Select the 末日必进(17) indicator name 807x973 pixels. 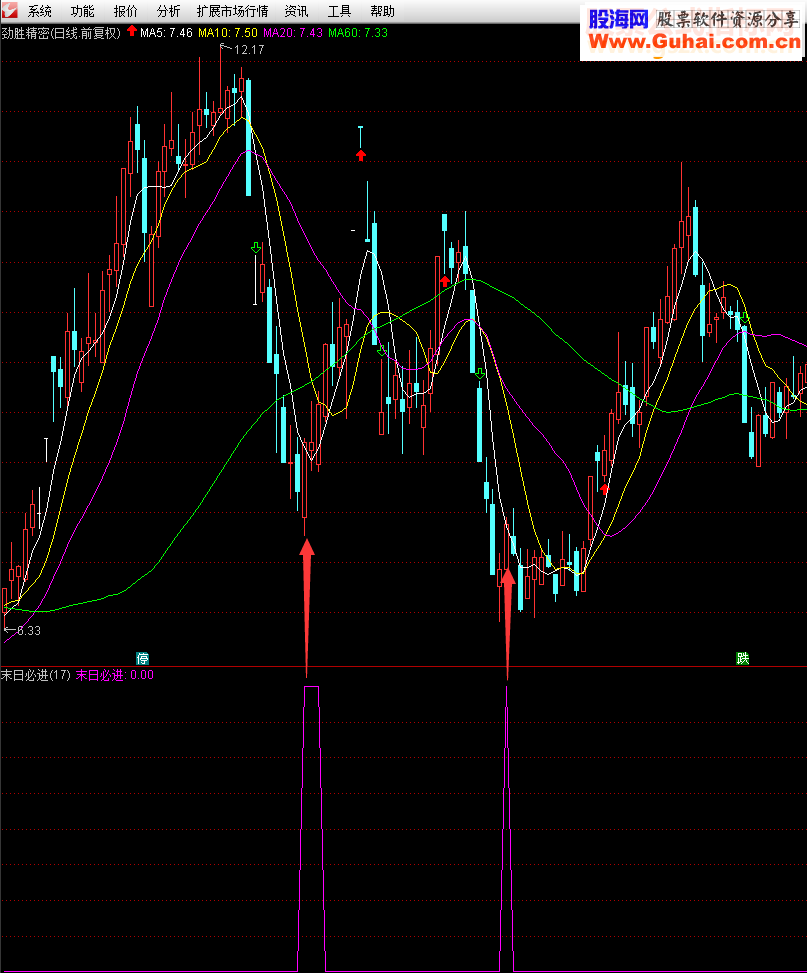click(36, 675)
